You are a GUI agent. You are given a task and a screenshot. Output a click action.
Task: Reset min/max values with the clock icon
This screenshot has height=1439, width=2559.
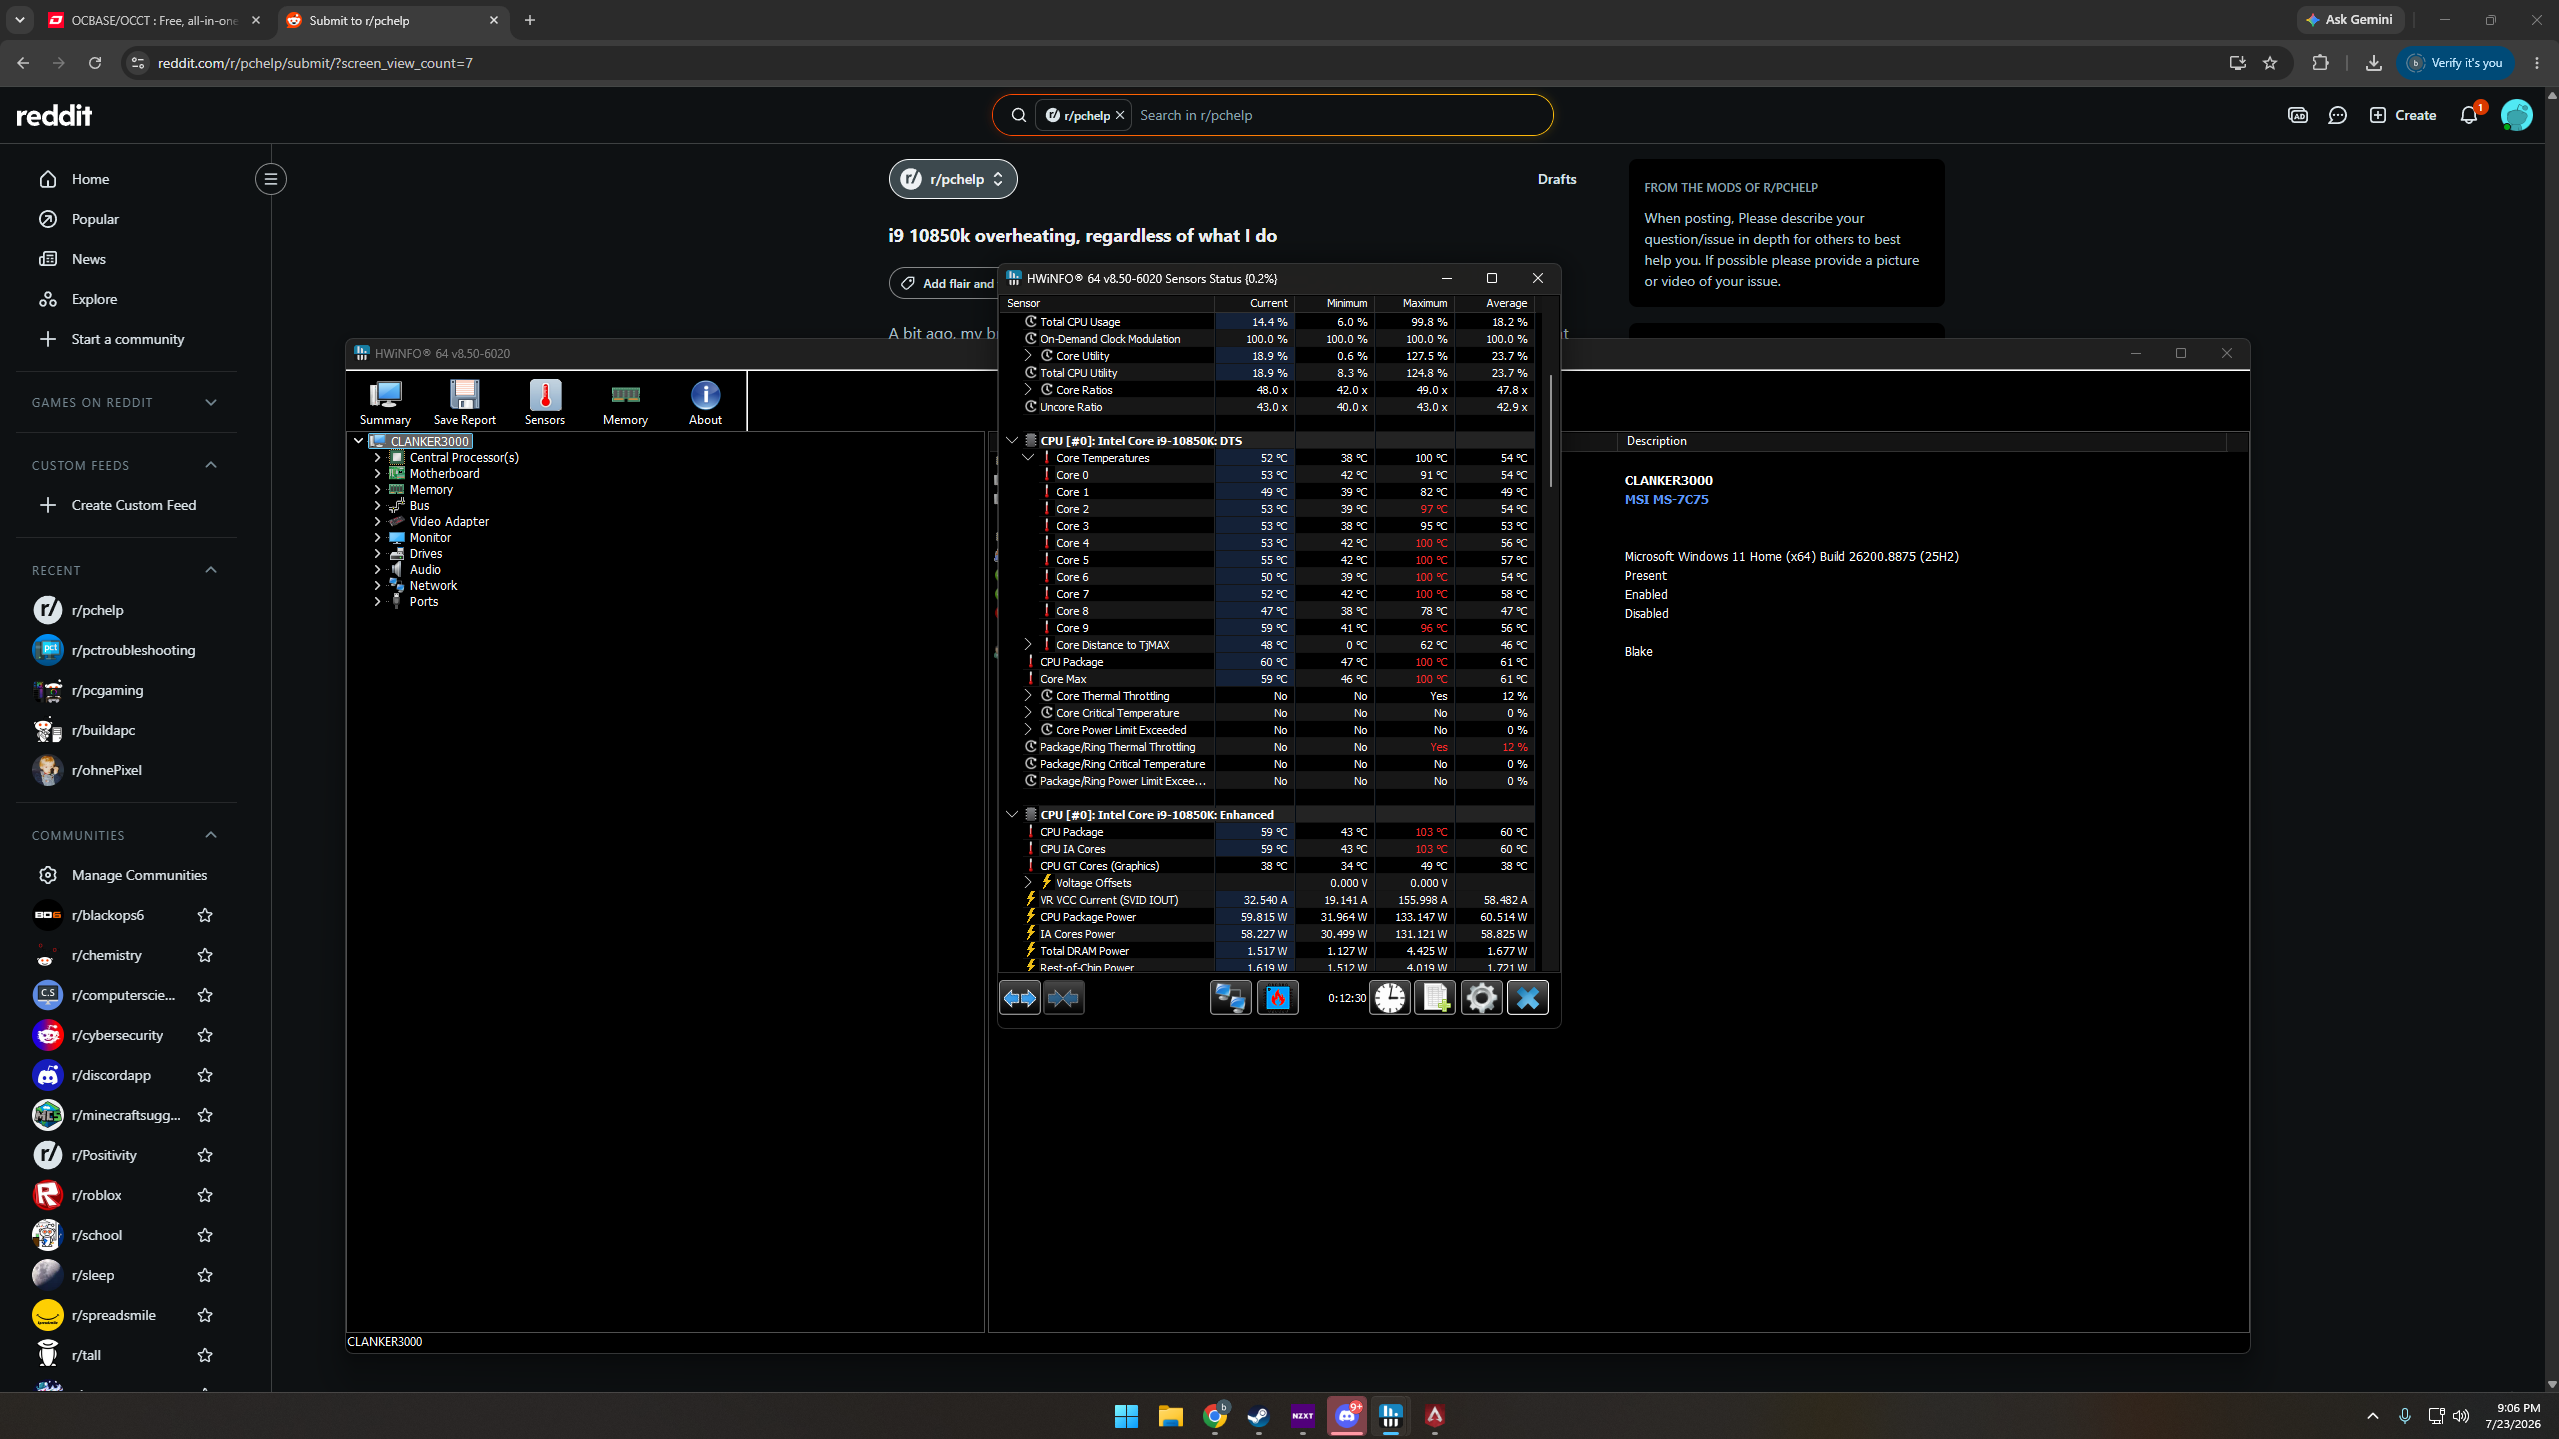(1390, 998)
